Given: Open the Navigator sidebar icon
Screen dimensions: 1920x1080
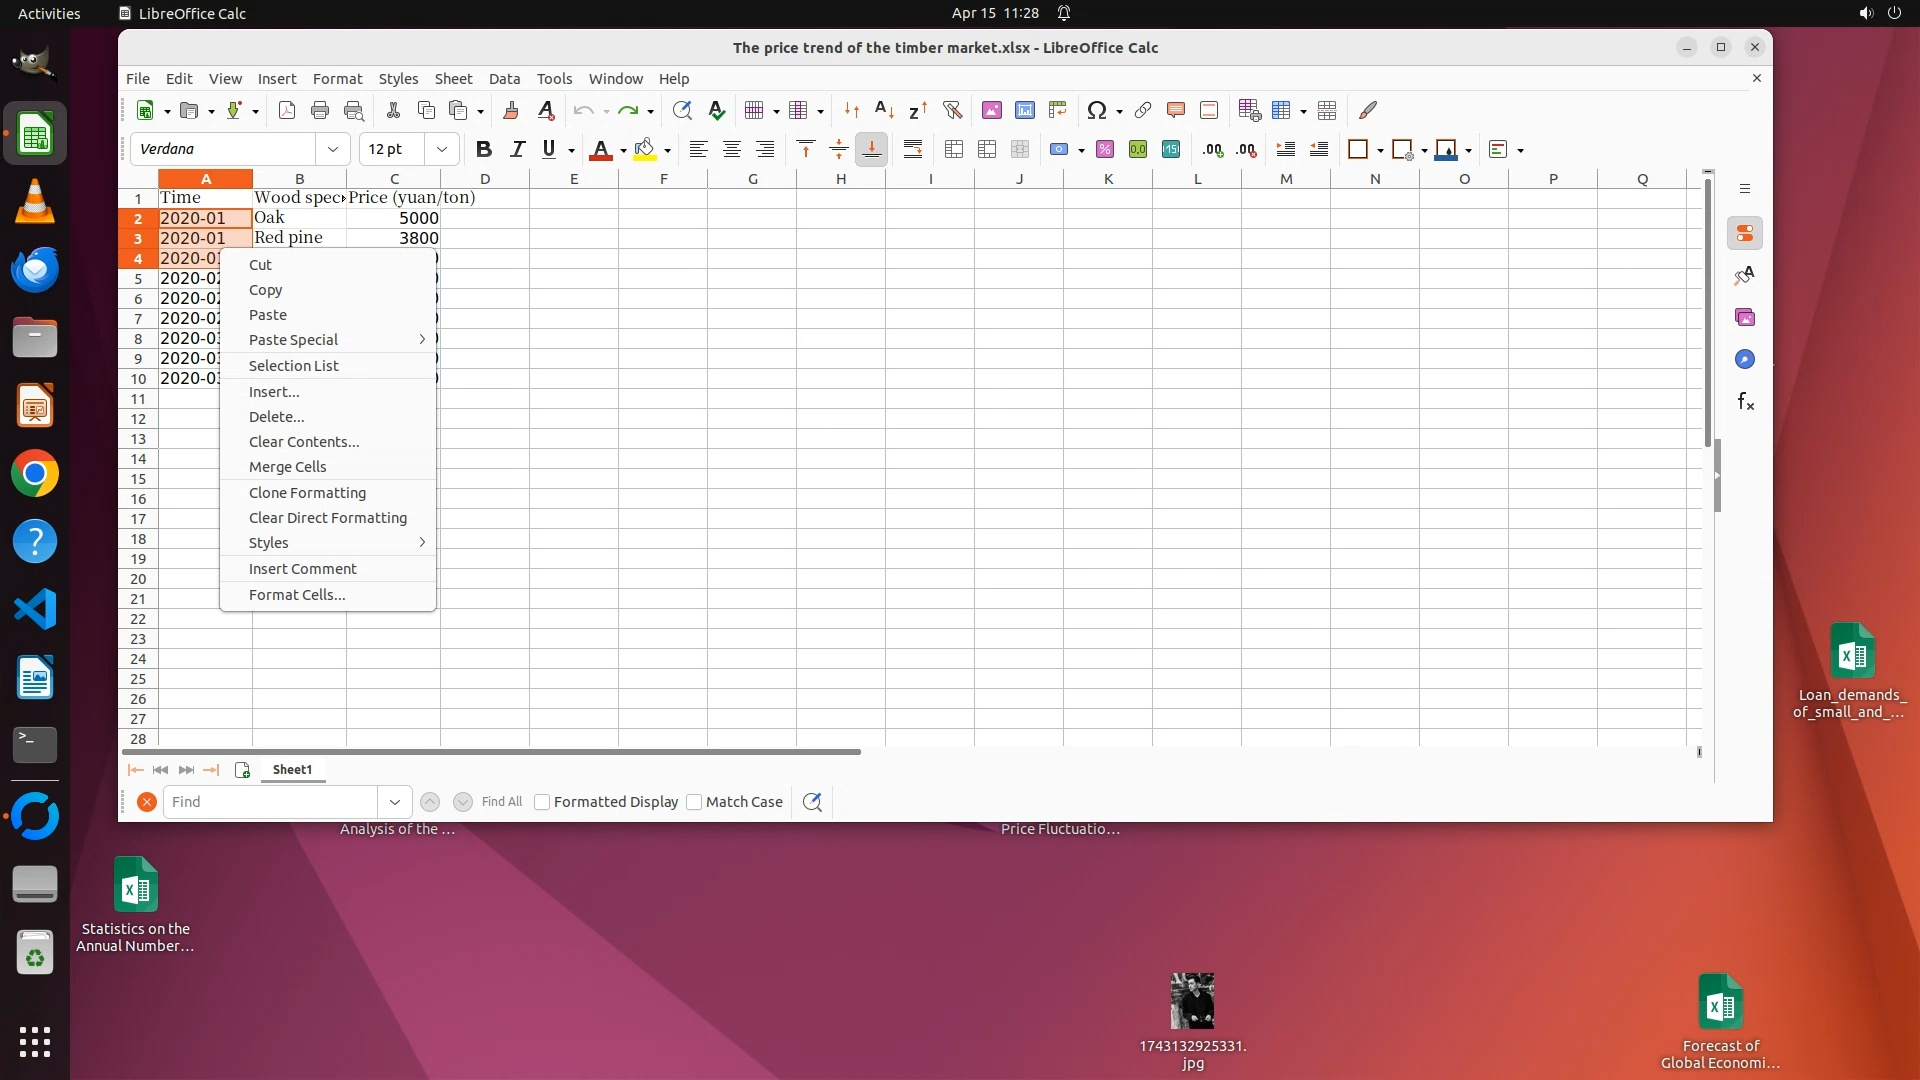Looking at the screenshot, I should tap(1745, 360).
